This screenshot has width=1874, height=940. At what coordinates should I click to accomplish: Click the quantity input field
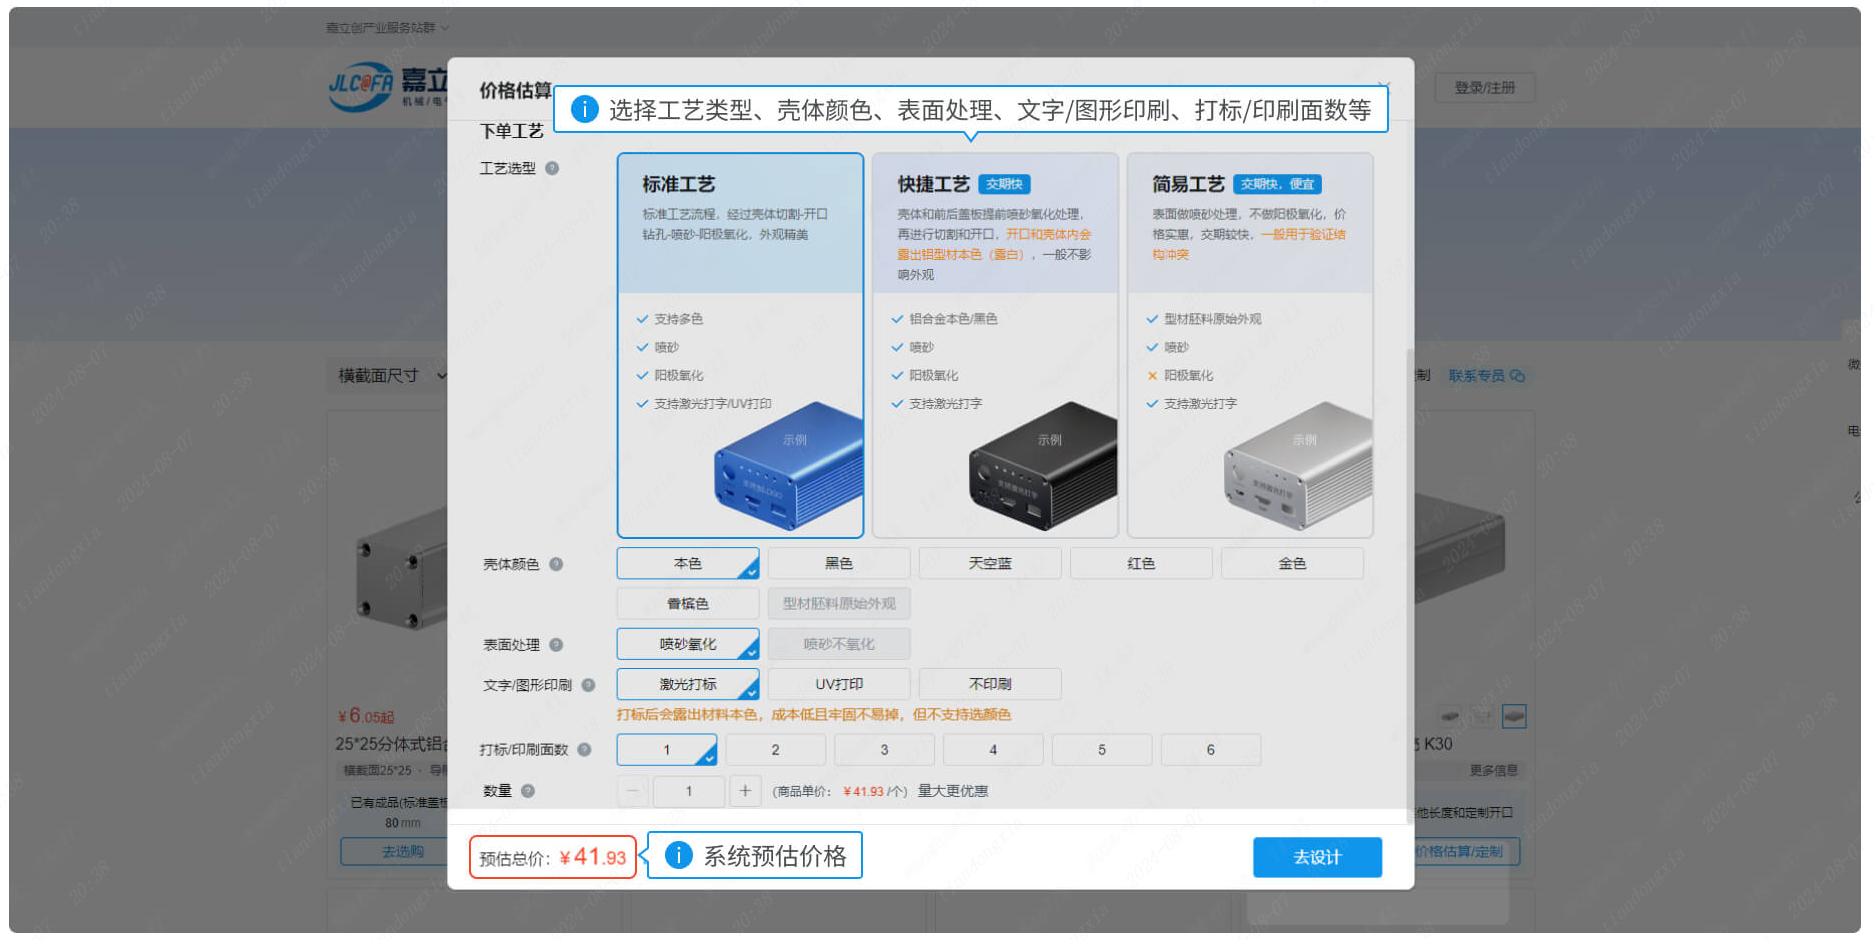688,791
